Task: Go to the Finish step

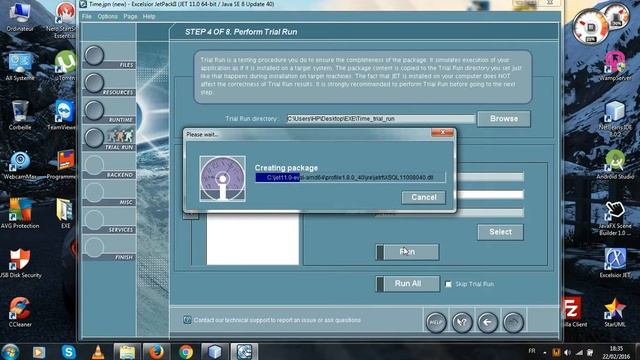Action: pos(94,247)
